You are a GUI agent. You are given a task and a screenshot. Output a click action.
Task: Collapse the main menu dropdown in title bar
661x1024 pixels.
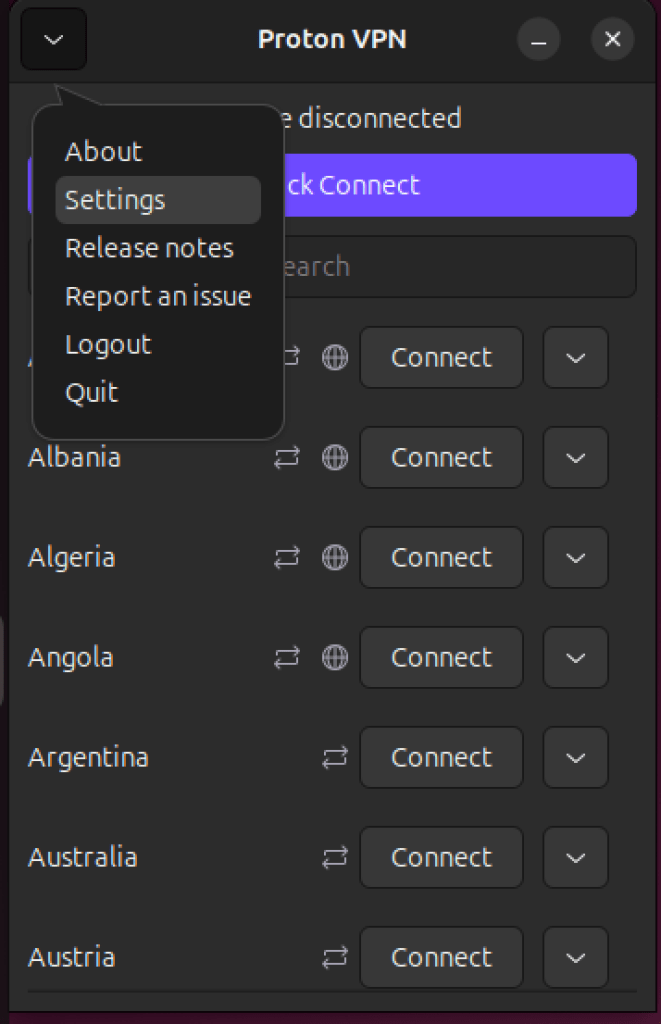point(54,39)
